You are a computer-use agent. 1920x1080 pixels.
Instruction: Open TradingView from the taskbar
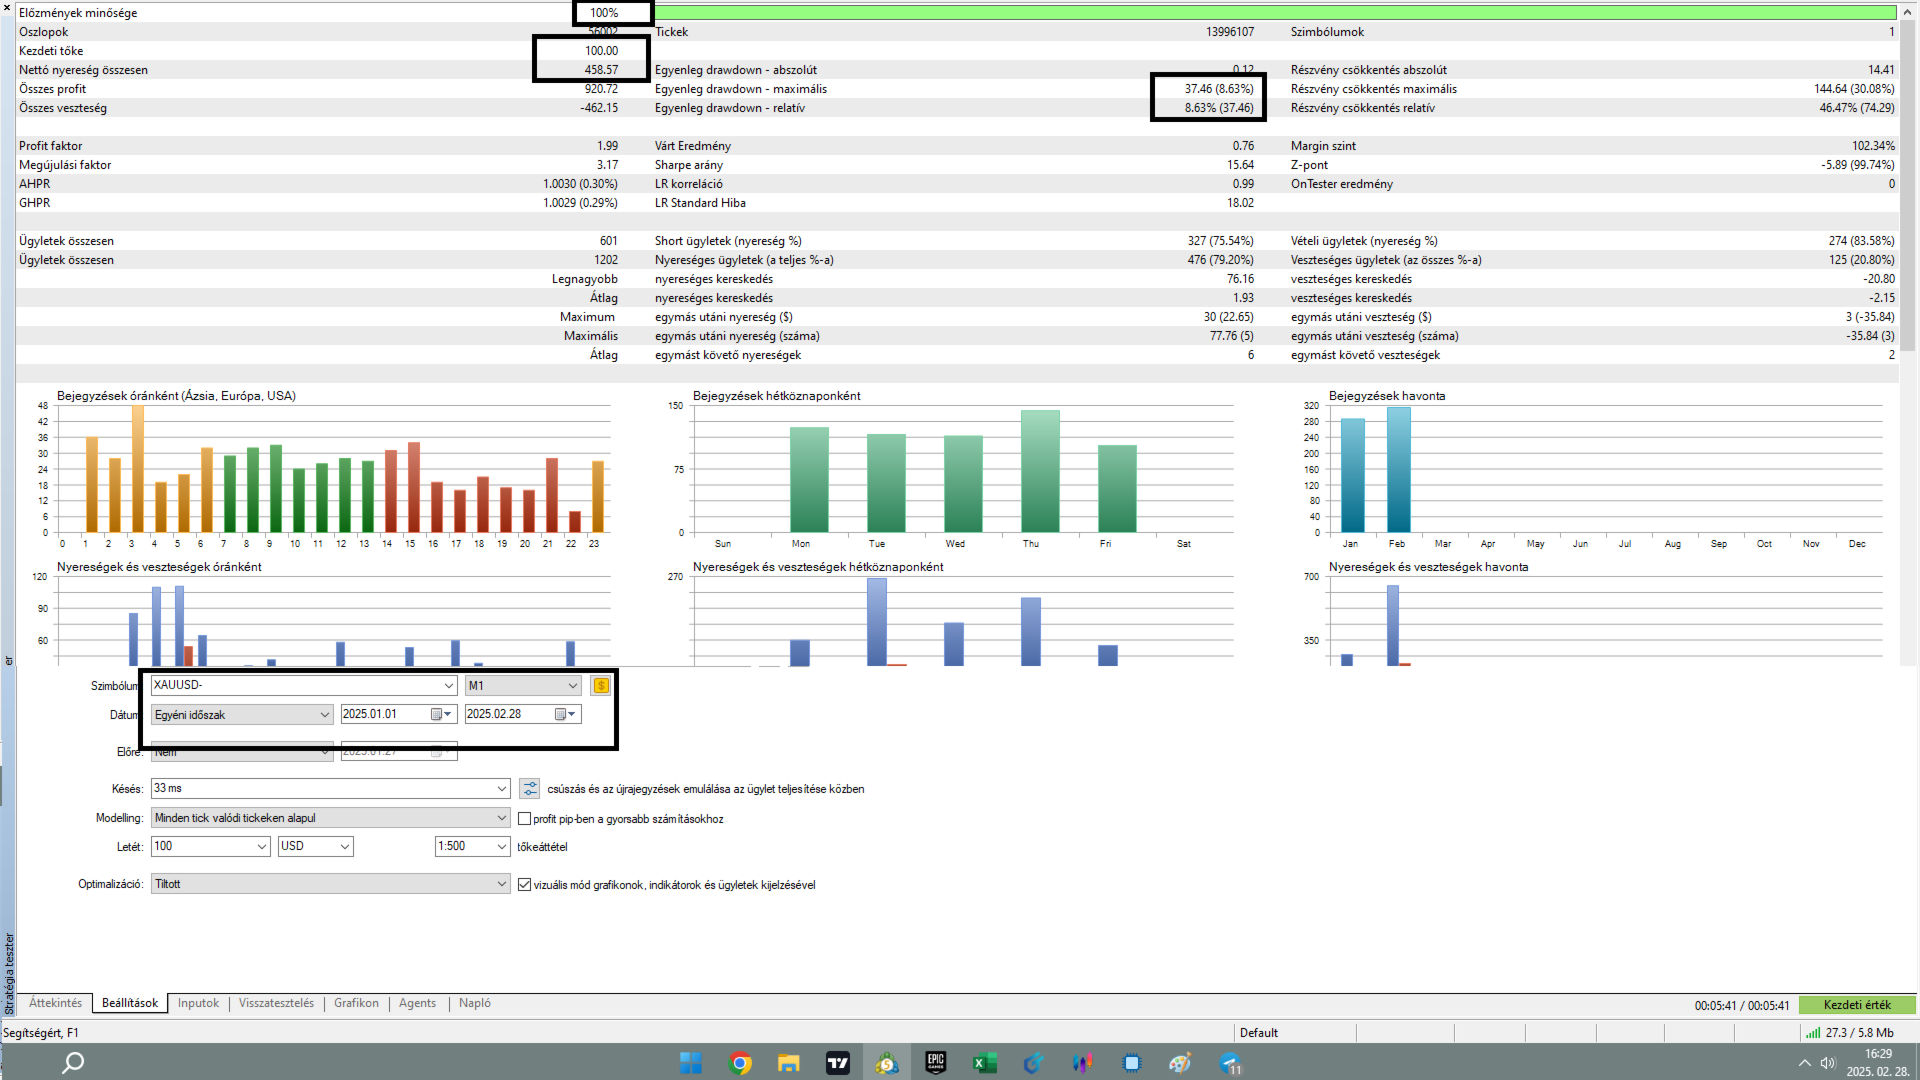coord(837,1063)
